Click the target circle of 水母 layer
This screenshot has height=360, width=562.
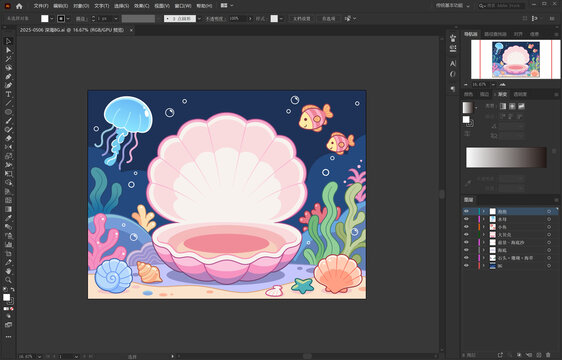point(549,219)
